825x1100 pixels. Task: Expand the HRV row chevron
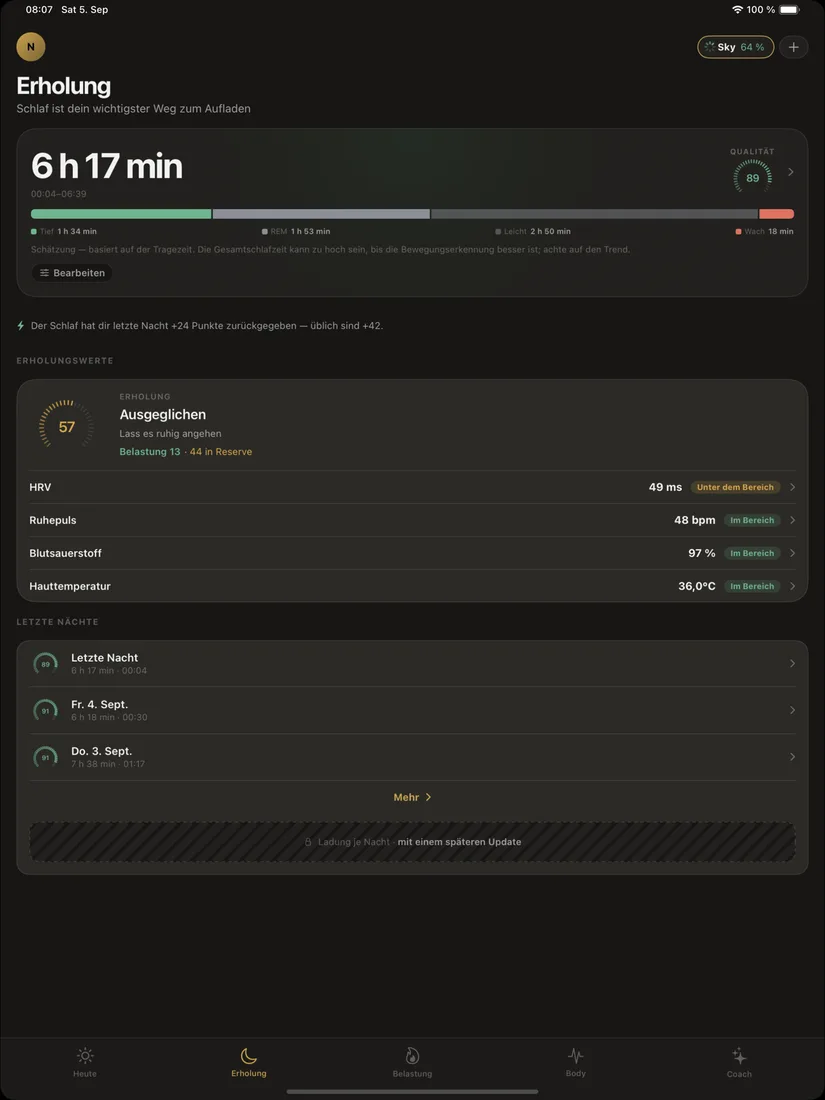(x=792, y=487)
